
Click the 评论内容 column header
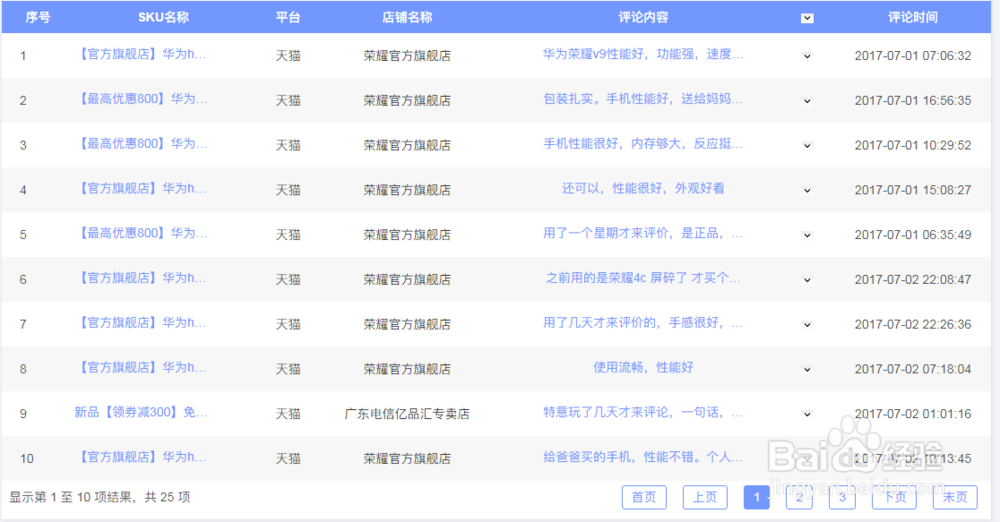[643, 18]
